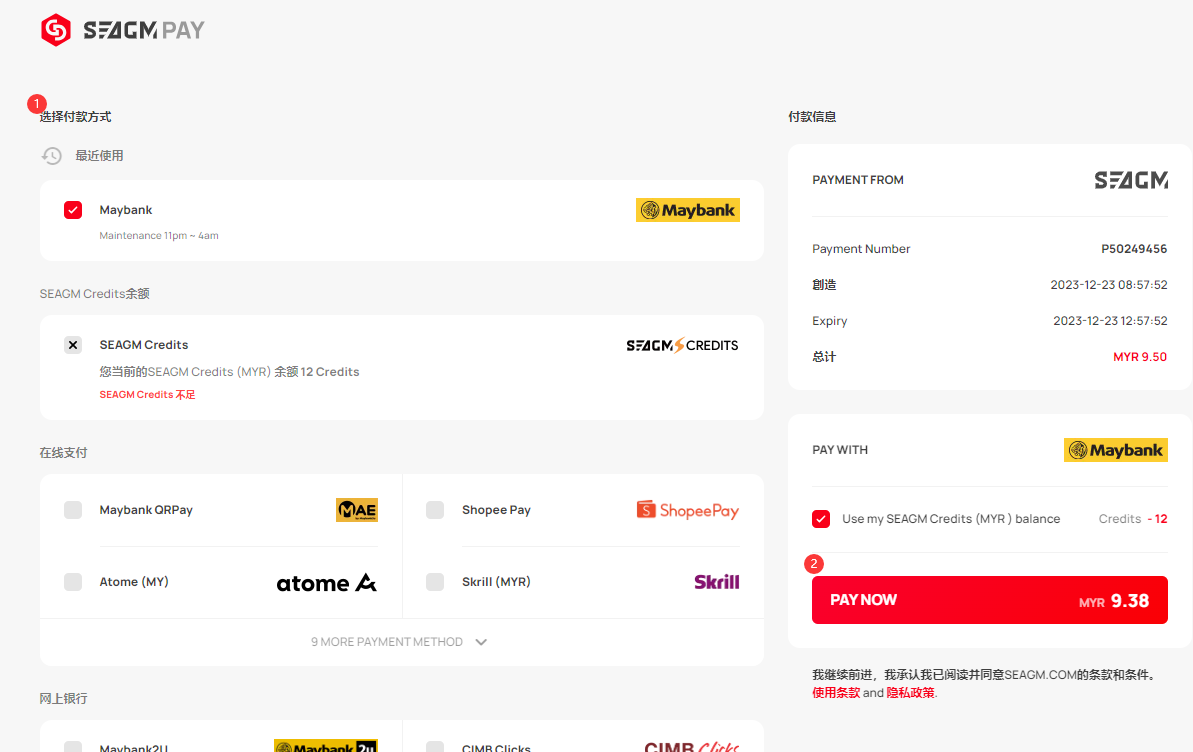Click the 在线支付 section heading

[63, 453]
